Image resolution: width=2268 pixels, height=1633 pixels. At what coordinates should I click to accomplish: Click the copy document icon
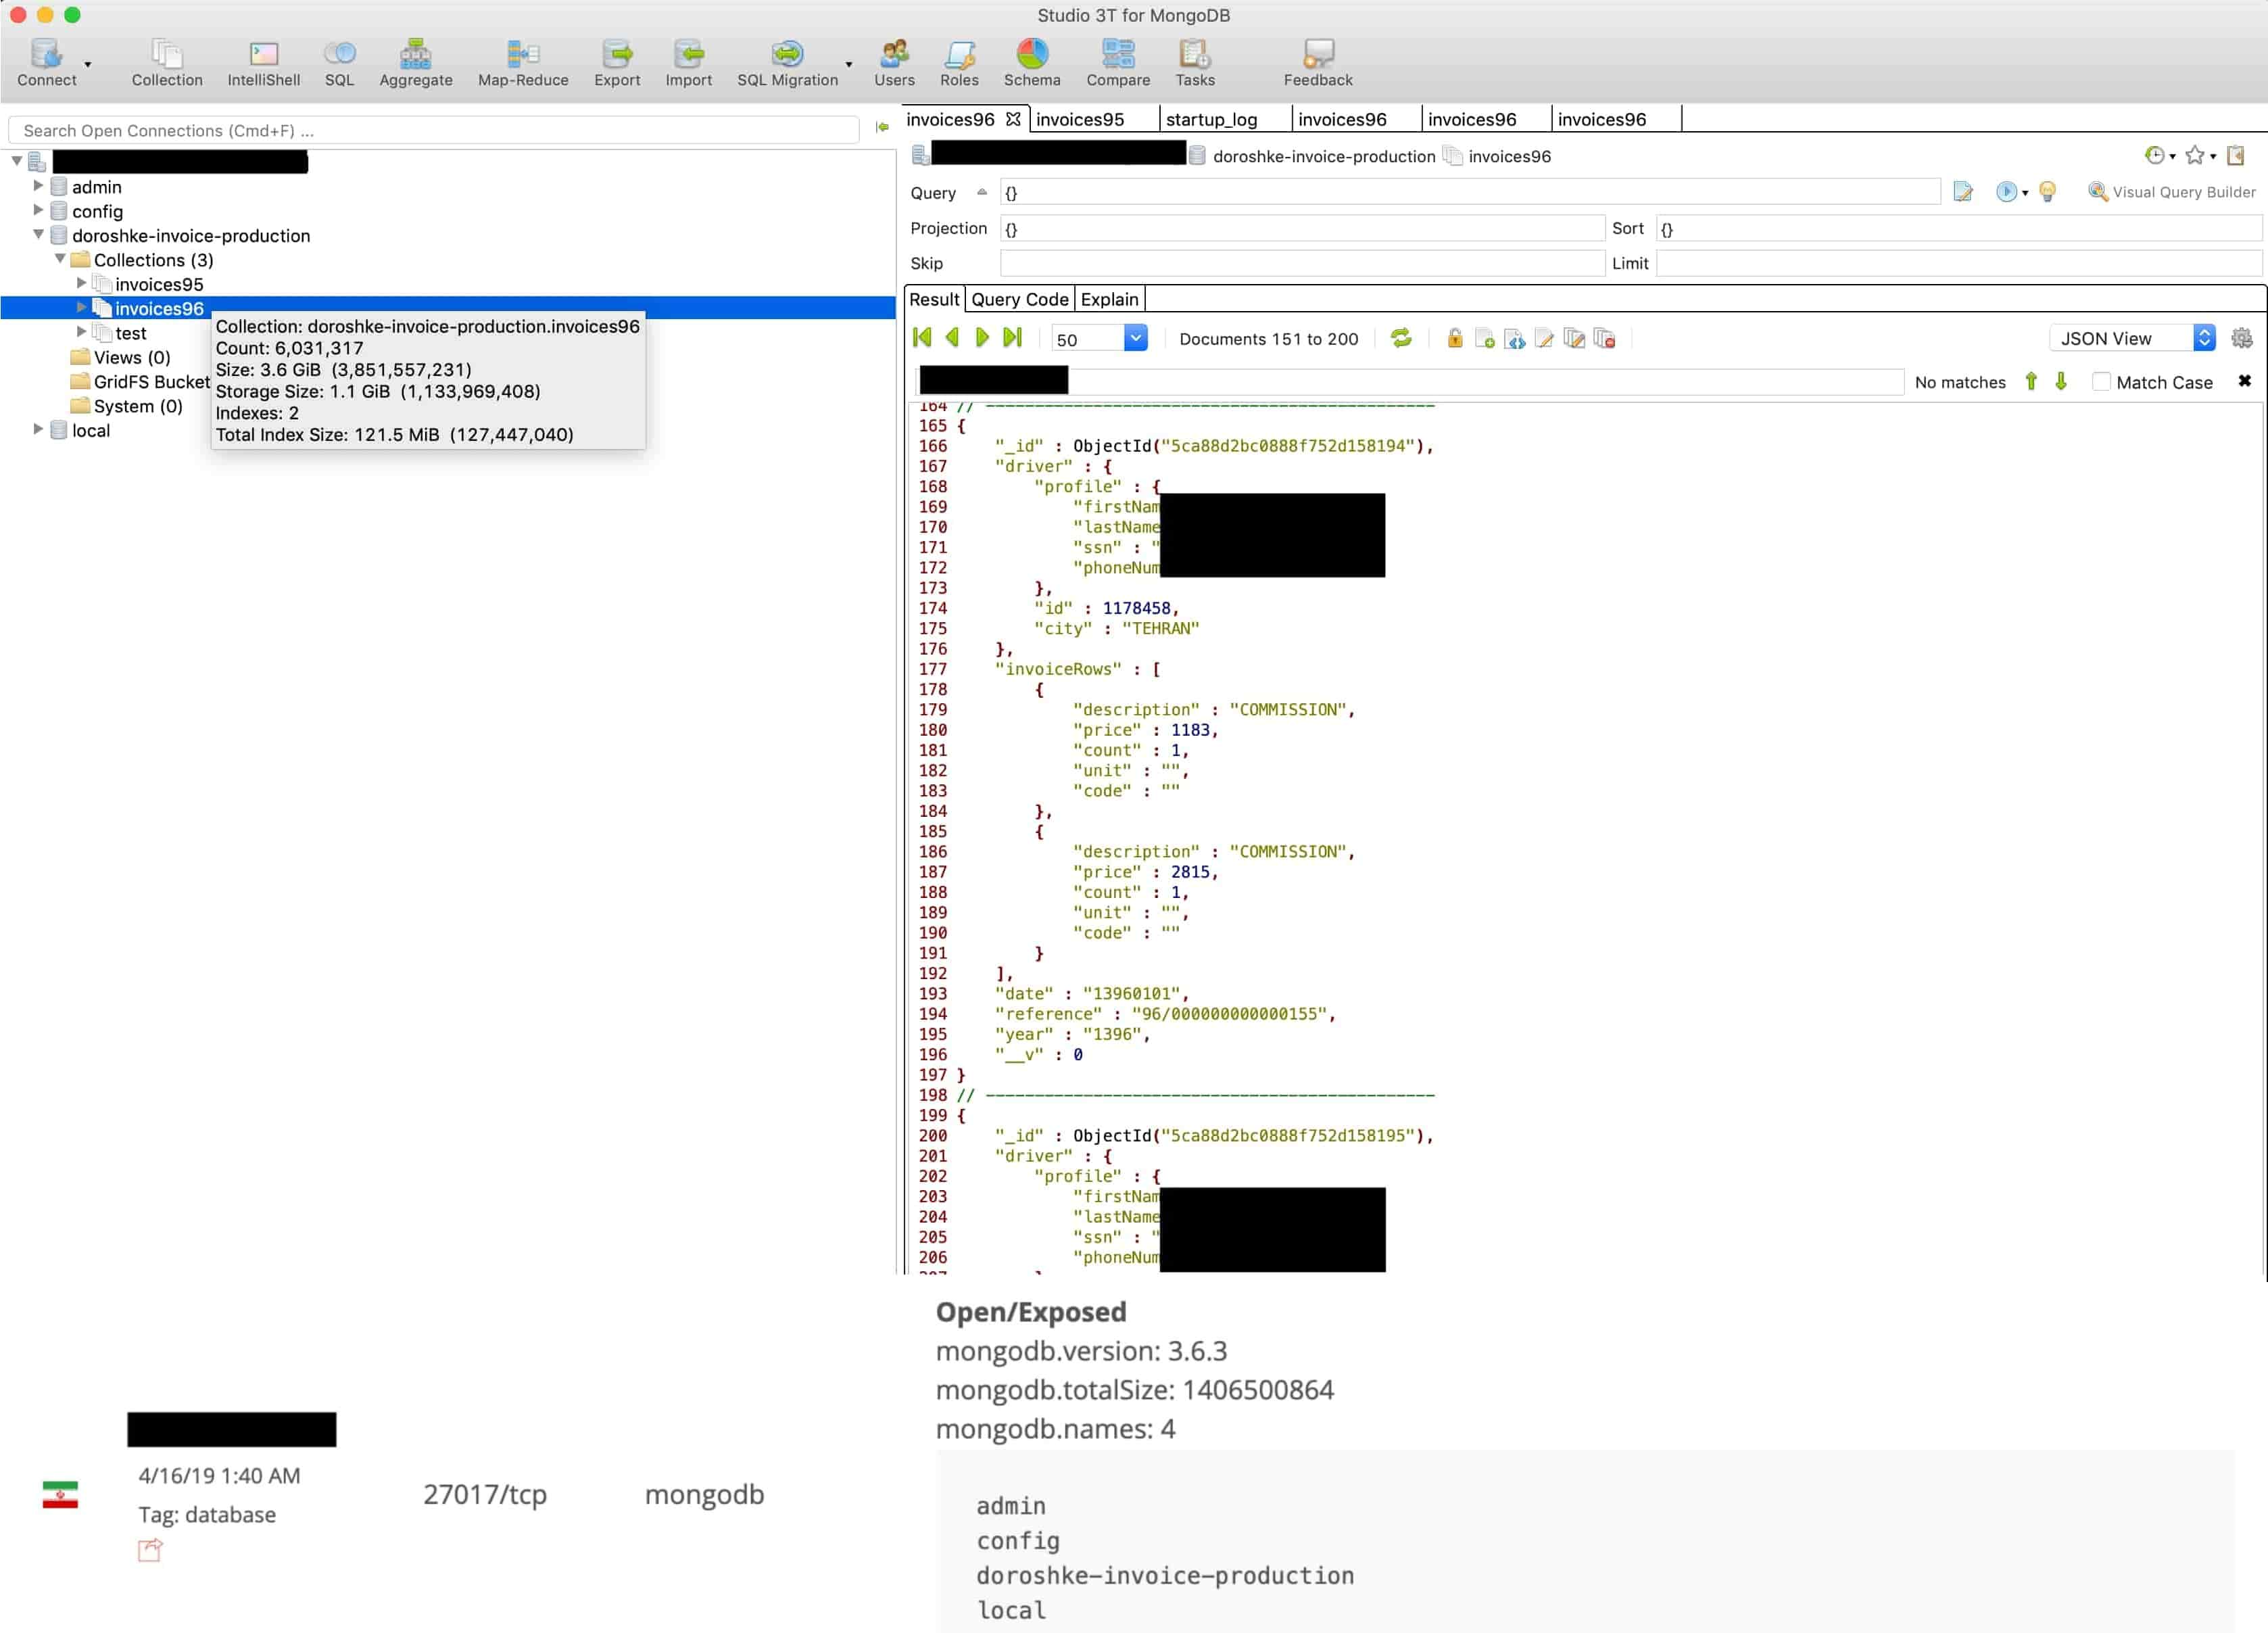click(x=1574, y=339)
